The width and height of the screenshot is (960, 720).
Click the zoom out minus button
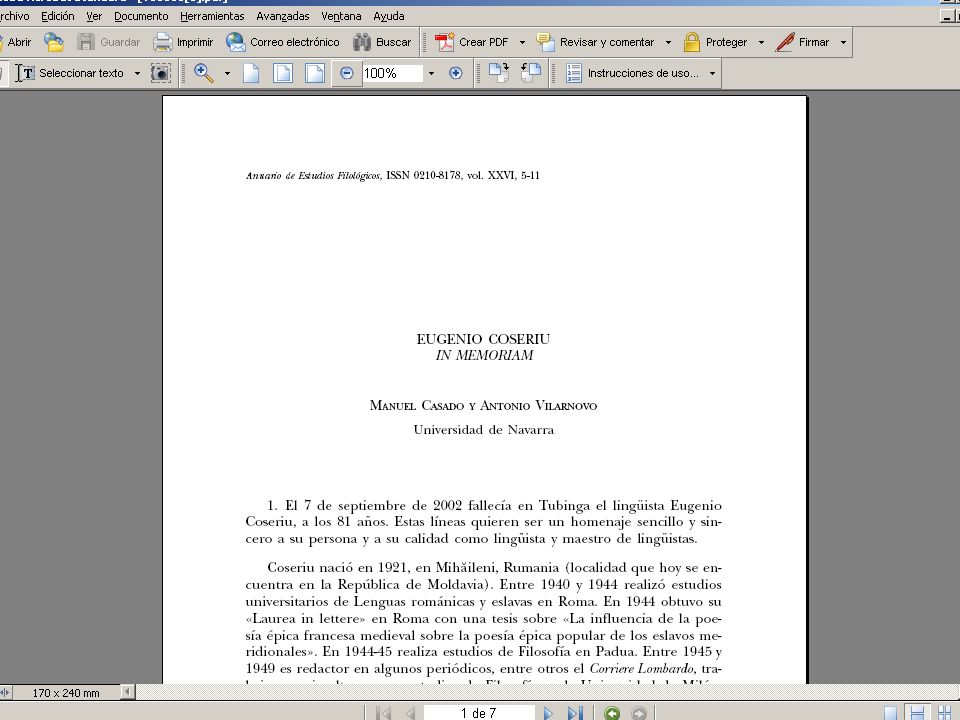(347, 73)
